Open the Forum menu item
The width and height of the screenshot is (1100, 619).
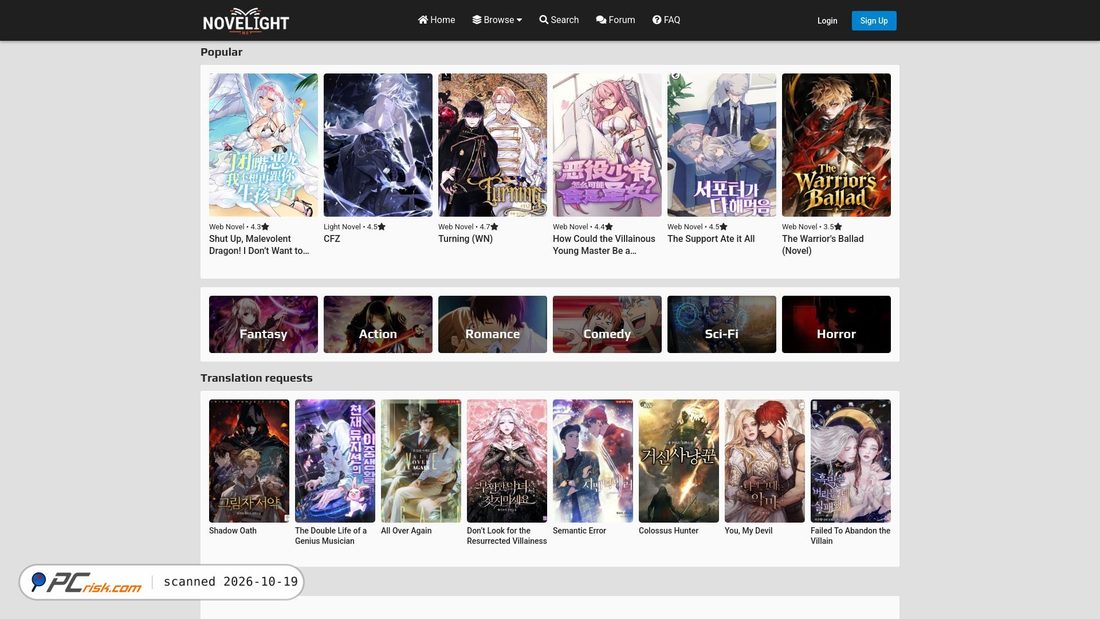[615, 20]
